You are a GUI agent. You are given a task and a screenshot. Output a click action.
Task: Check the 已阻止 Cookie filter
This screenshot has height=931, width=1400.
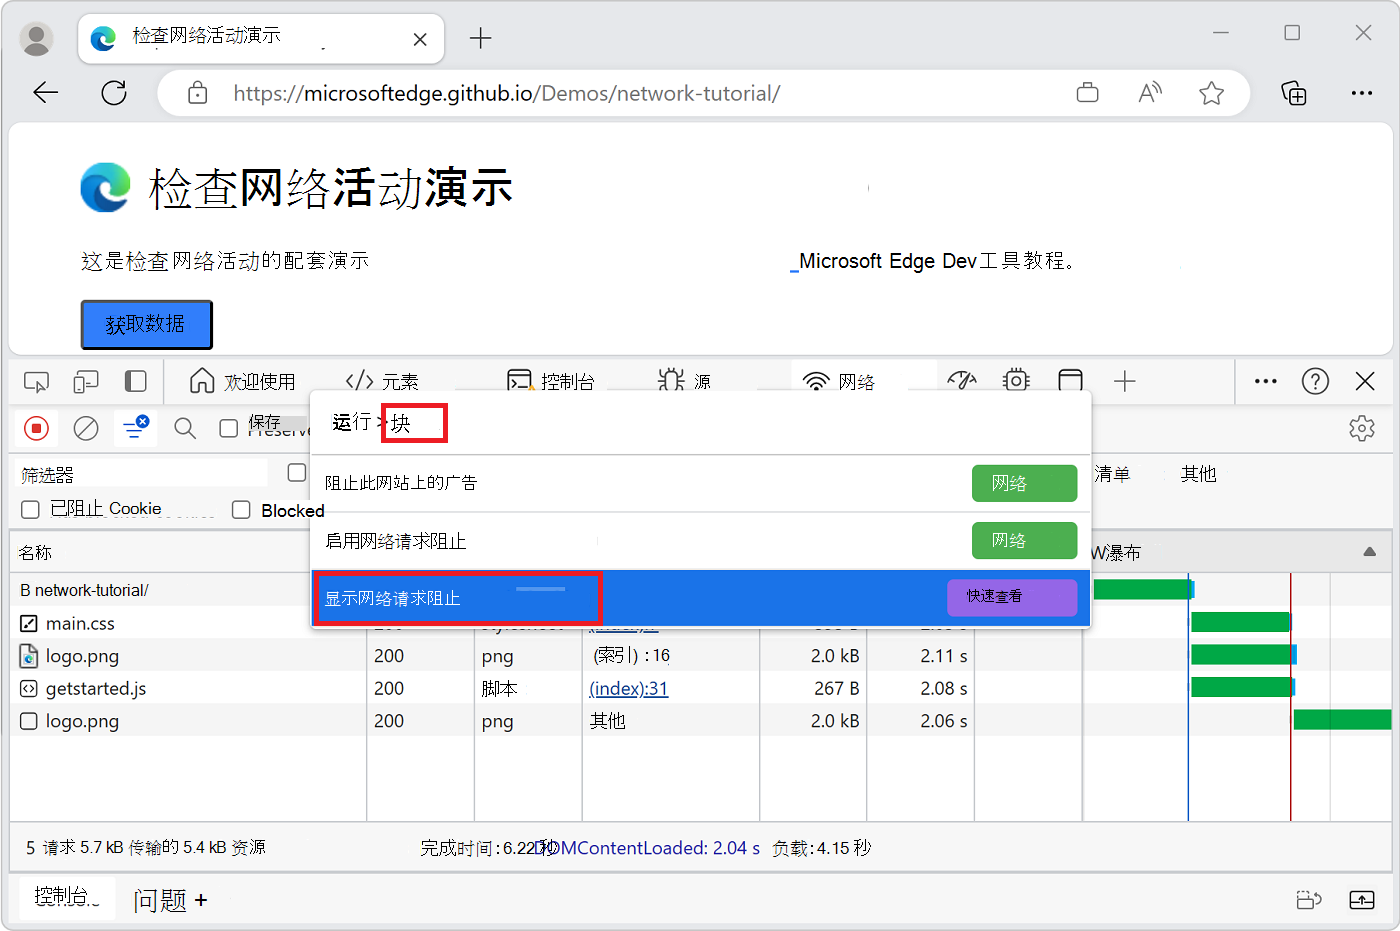pyautogui.click(x=29, y=508)
